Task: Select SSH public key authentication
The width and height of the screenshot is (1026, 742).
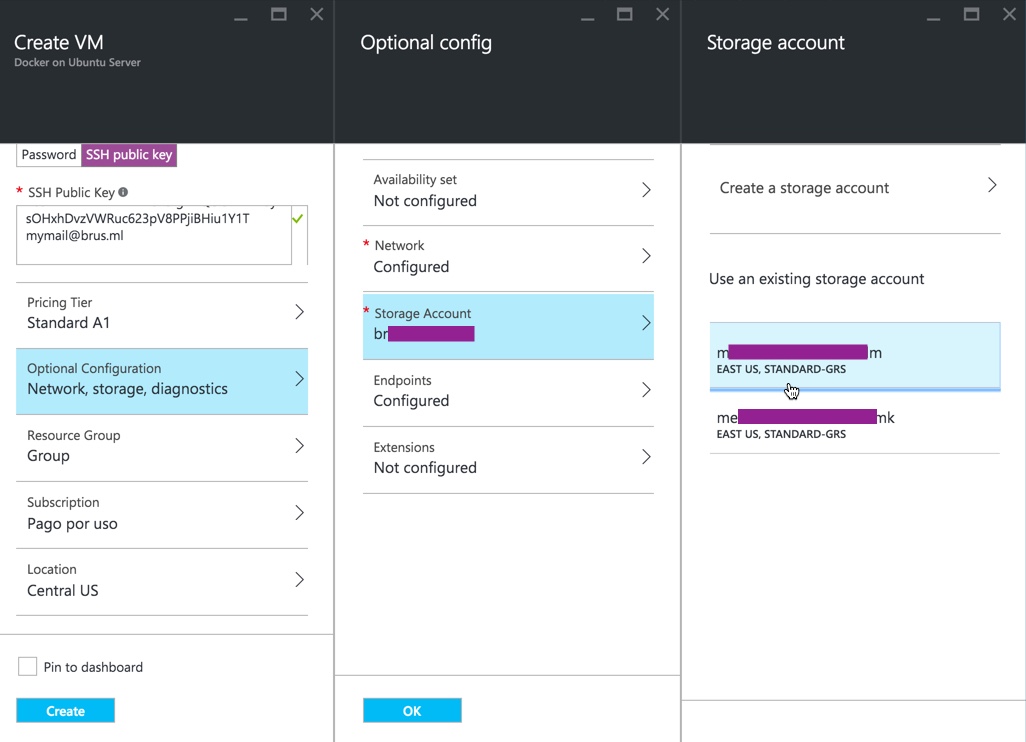Action: point(129,155)
